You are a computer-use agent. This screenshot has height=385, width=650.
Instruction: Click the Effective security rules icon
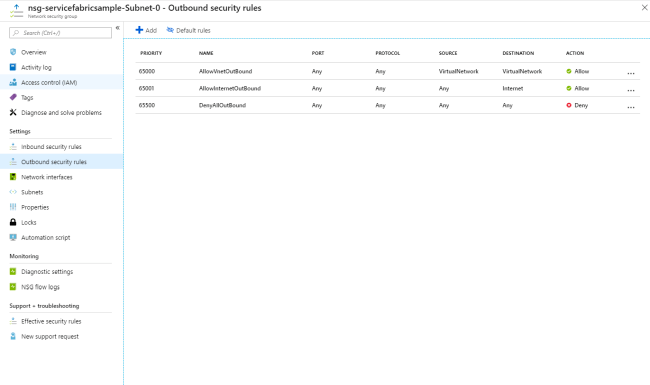pyautogui.click(x=13, y=321)
